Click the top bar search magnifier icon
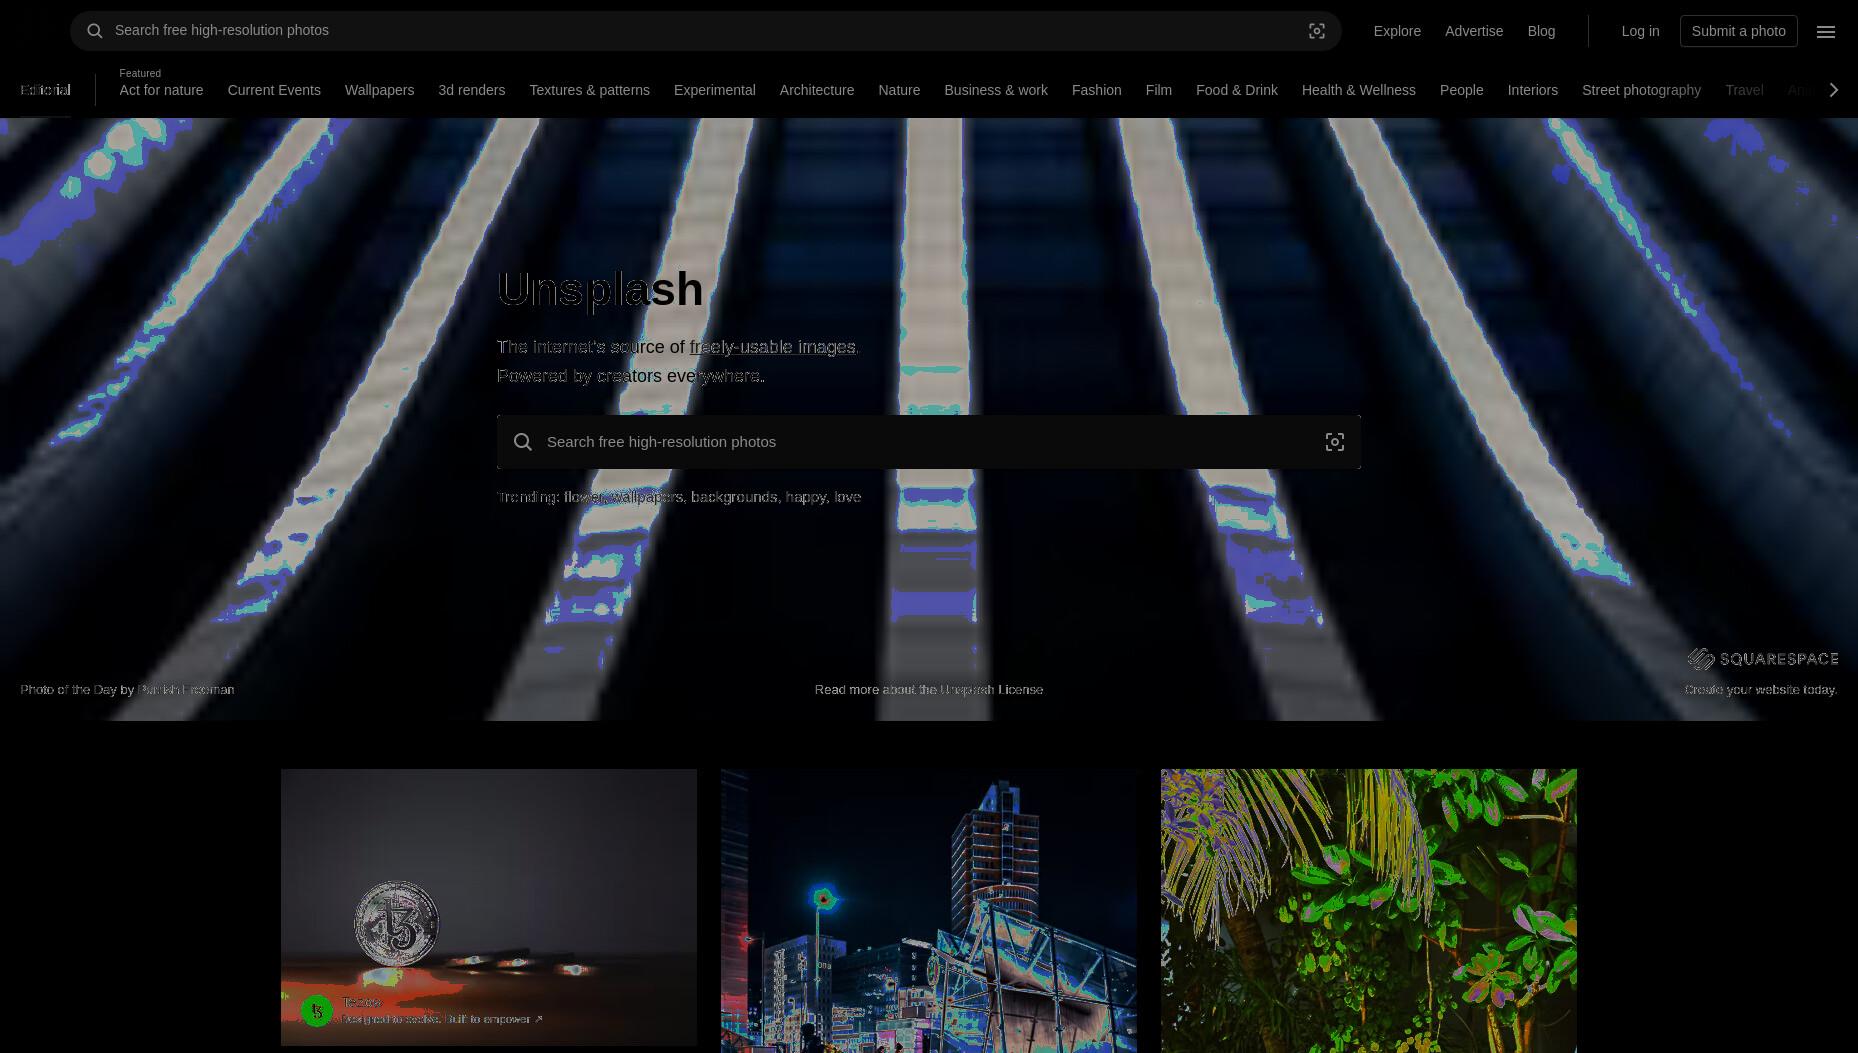Viewport: 1858px width, 1053px height. click(x=95, y=31)
